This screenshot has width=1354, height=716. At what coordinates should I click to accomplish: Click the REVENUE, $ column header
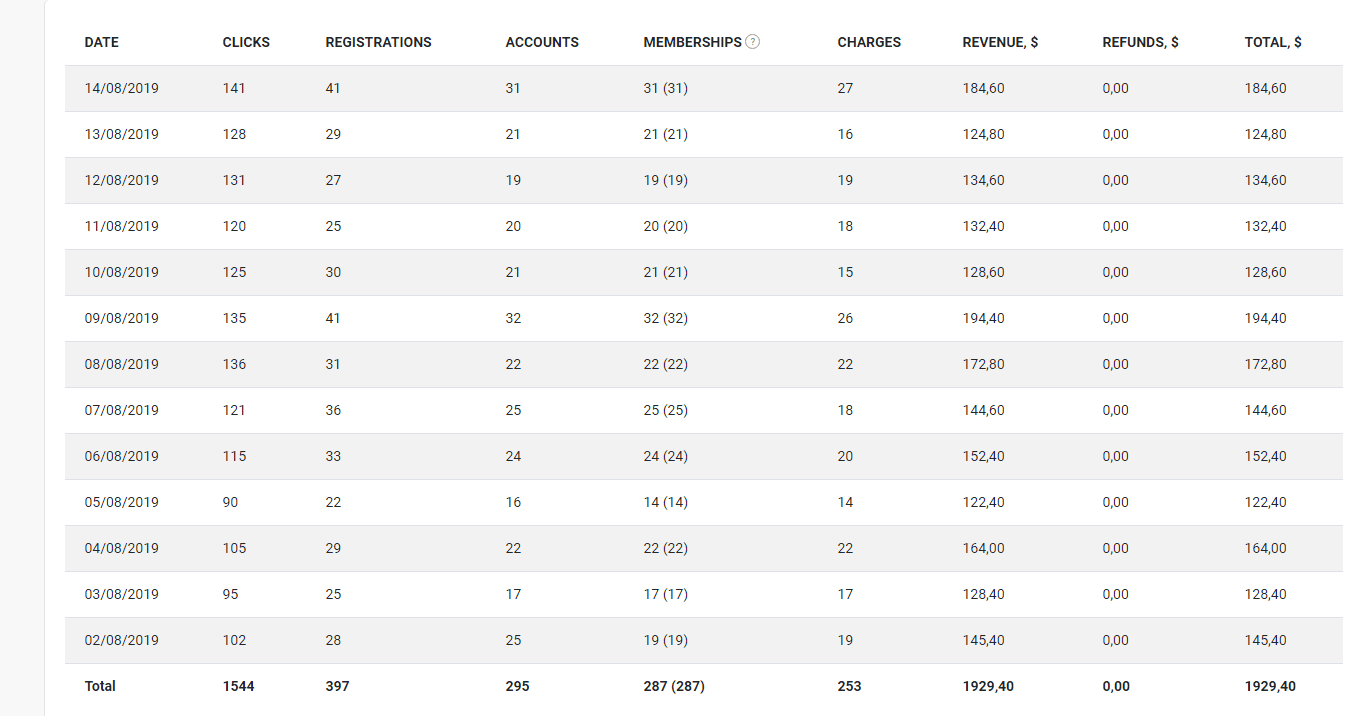point(1000,42)
